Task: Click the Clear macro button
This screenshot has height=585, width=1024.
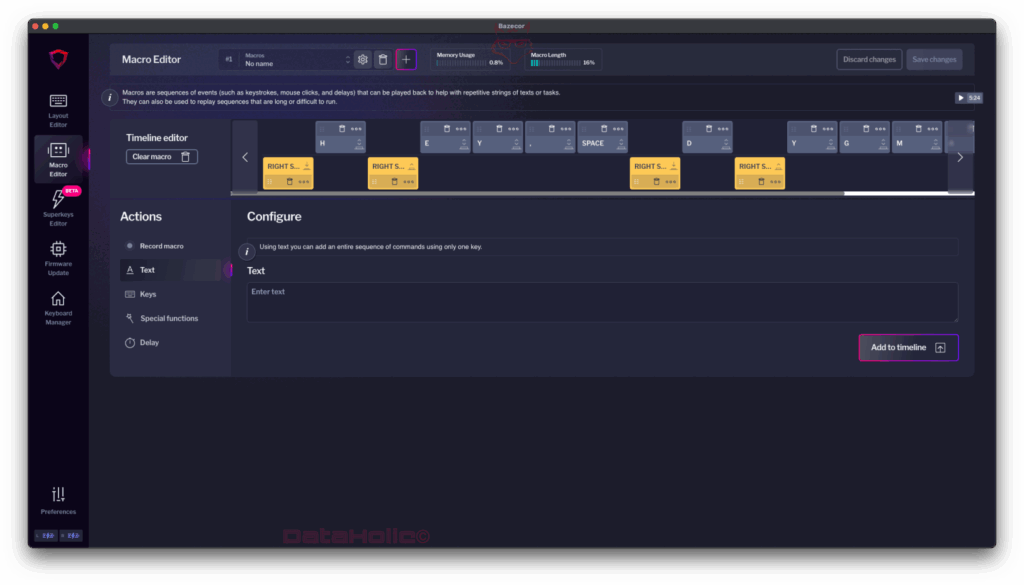Action: [x=161, y=157]
